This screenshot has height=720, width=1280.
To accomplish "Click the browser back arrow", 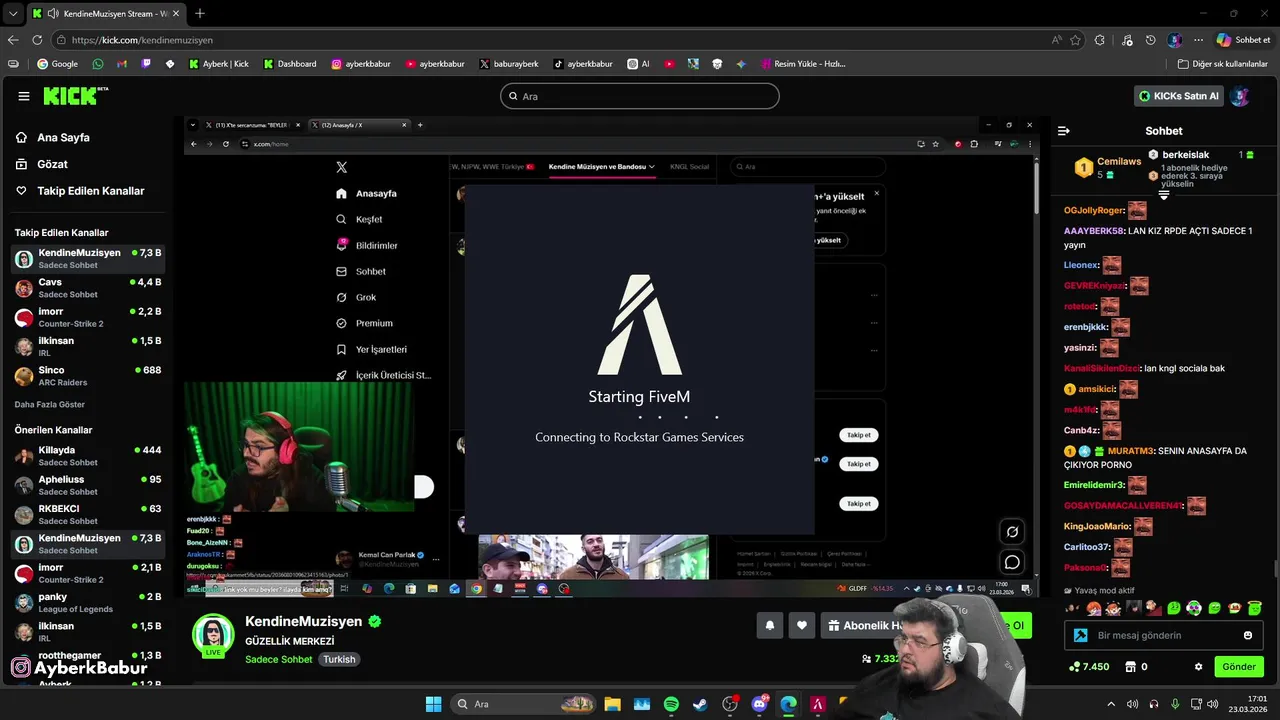I will (13, 40).
